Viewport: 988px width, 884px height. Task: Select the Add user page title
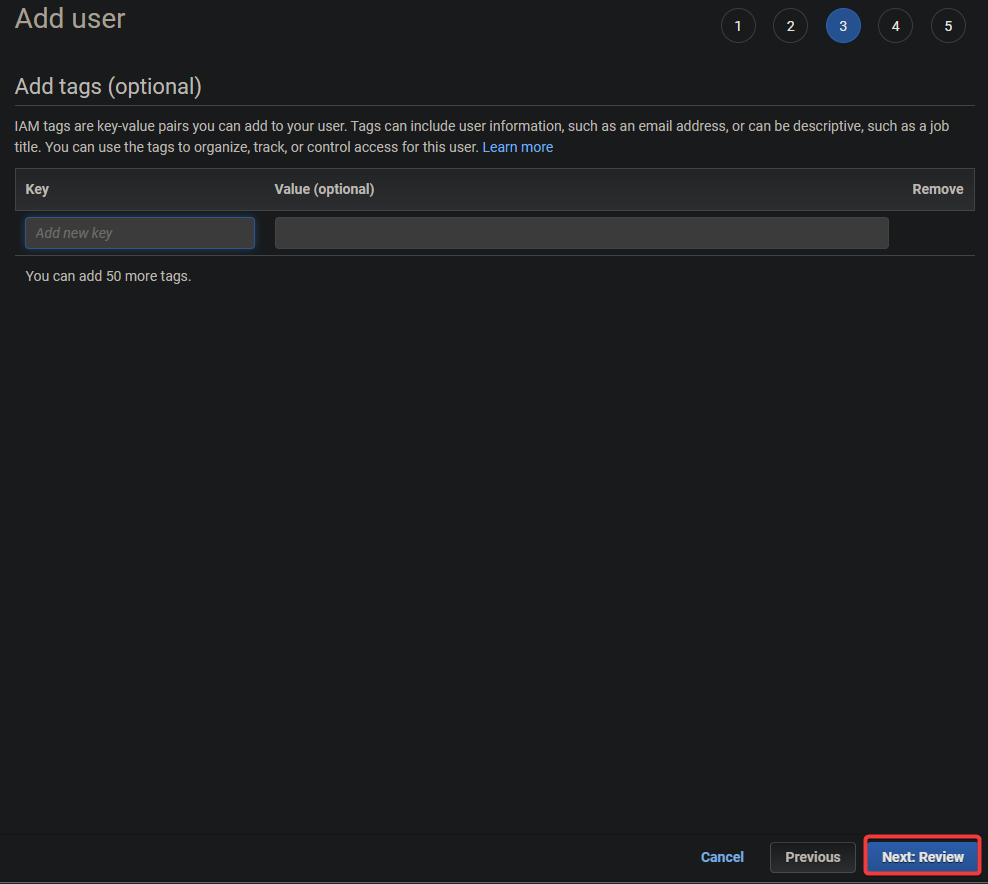point(70,18)
